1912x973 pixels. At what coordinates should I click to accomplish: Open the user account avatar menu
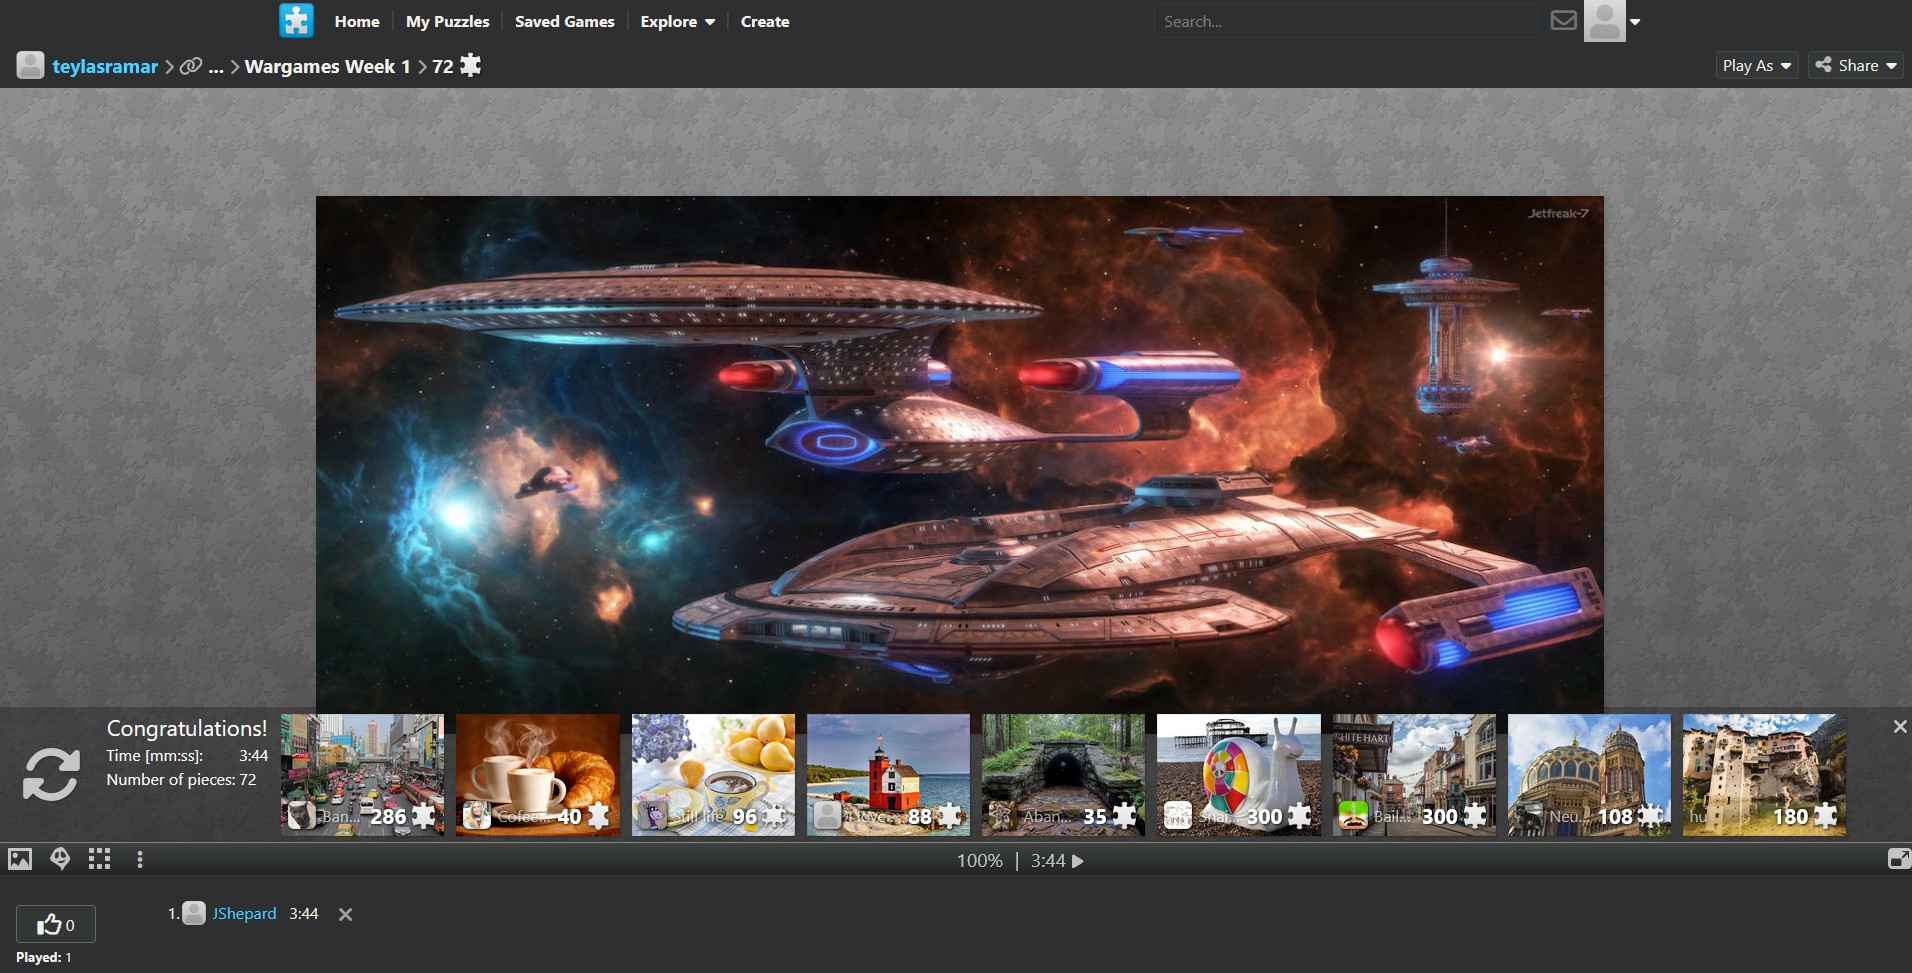click(1612, 21)
